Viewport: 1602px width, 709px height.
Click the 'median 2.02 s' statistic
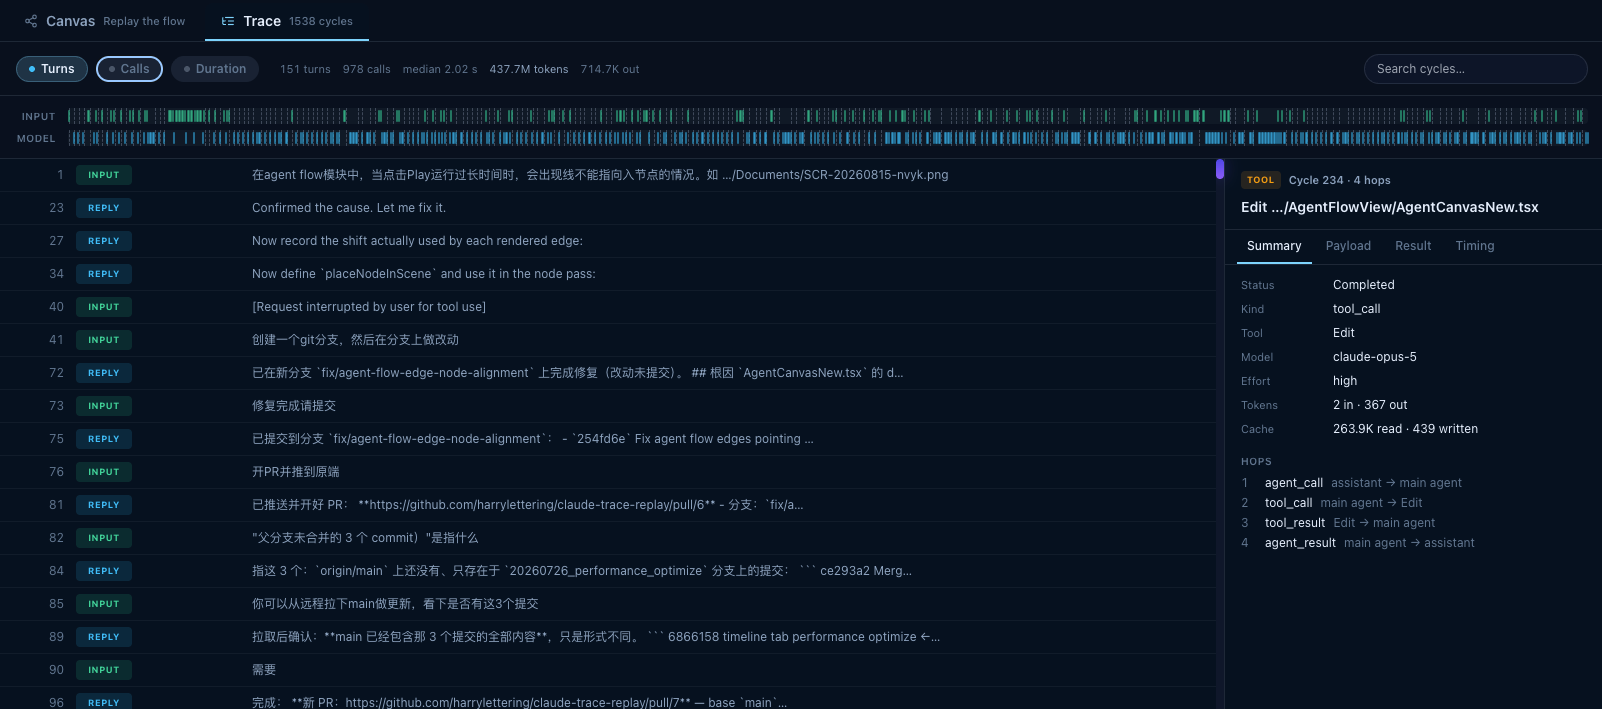440,69
